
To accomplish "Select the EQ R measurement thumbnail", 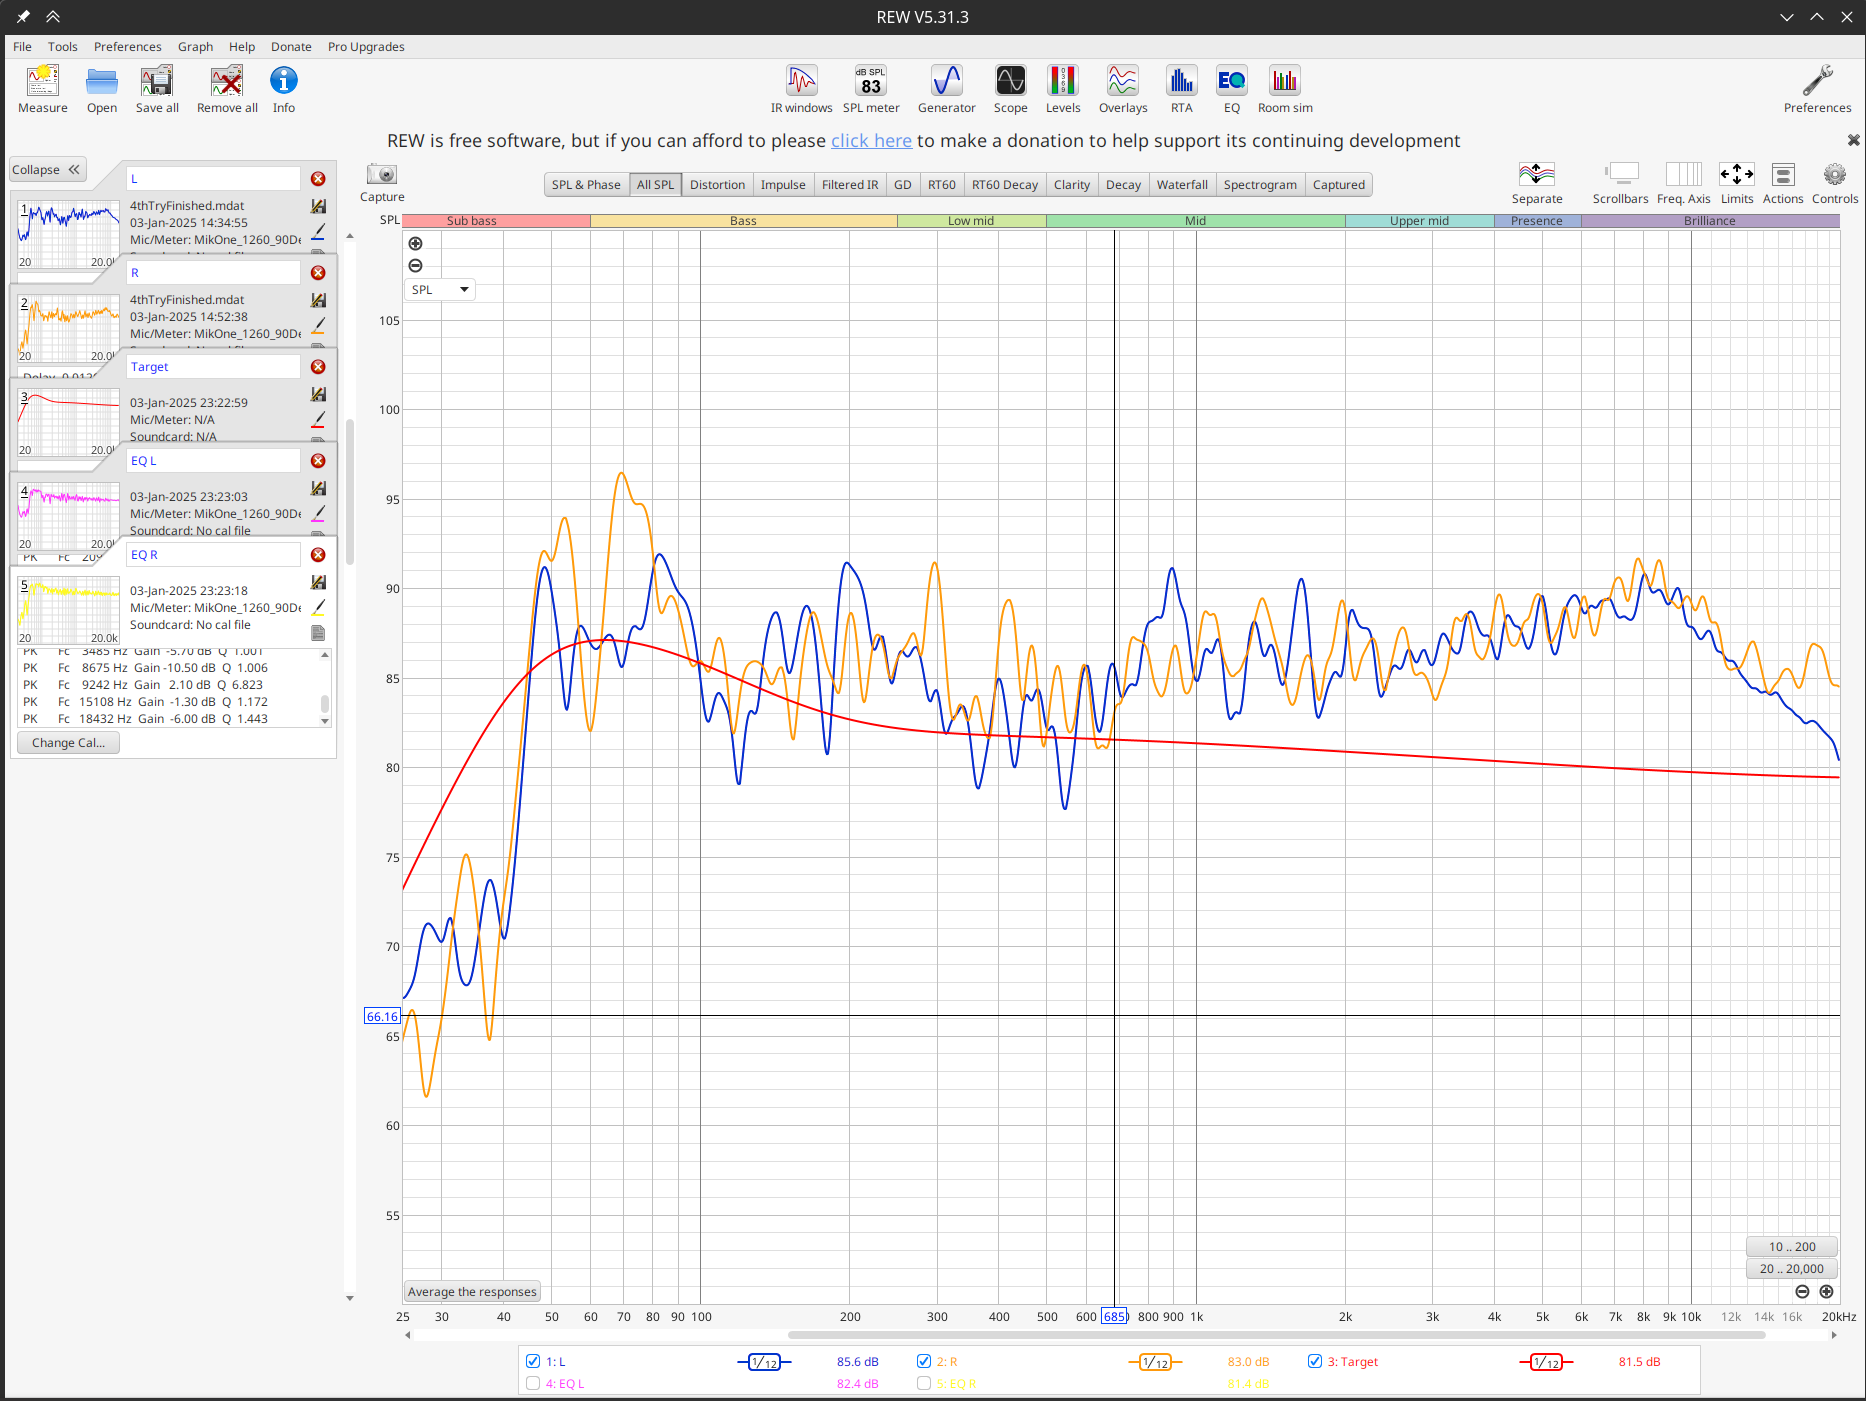I will [x=68, y=609].
